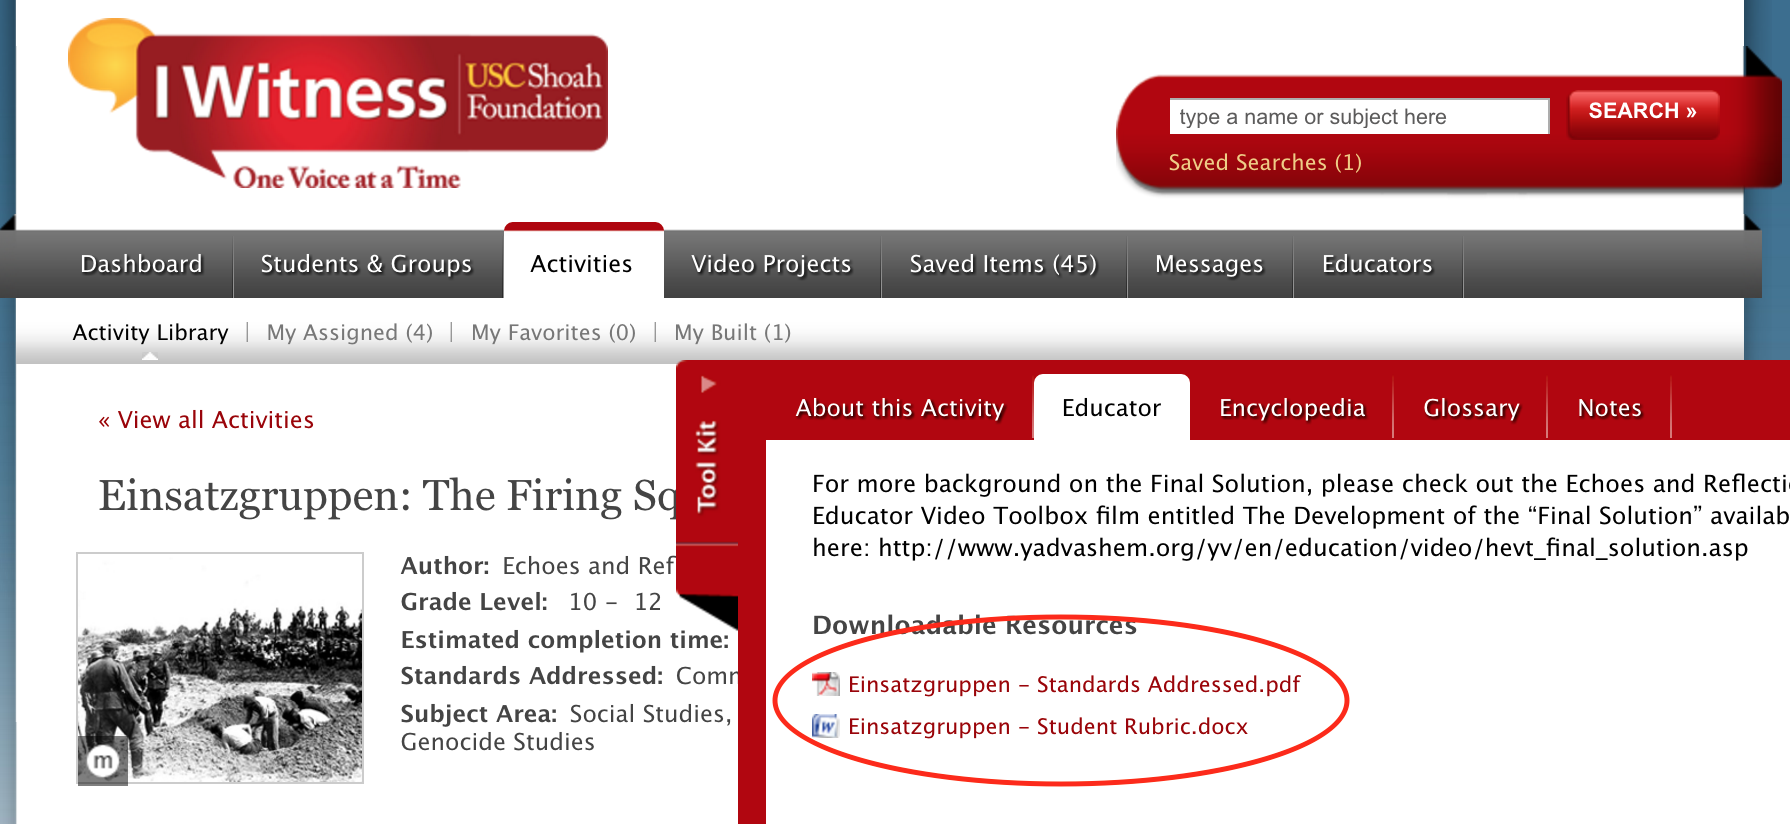The image size is (1790, 824).
Task: Select the 'Subject Area:' label
Action: [x=479, y=714]
